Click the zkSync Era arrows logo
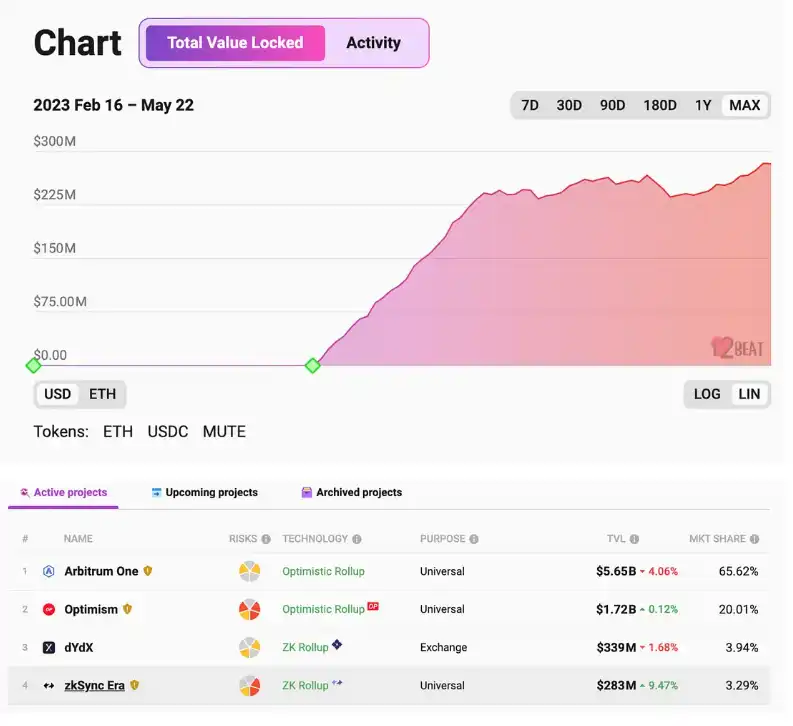The image size is (793, 726). [x=49, y=686]
